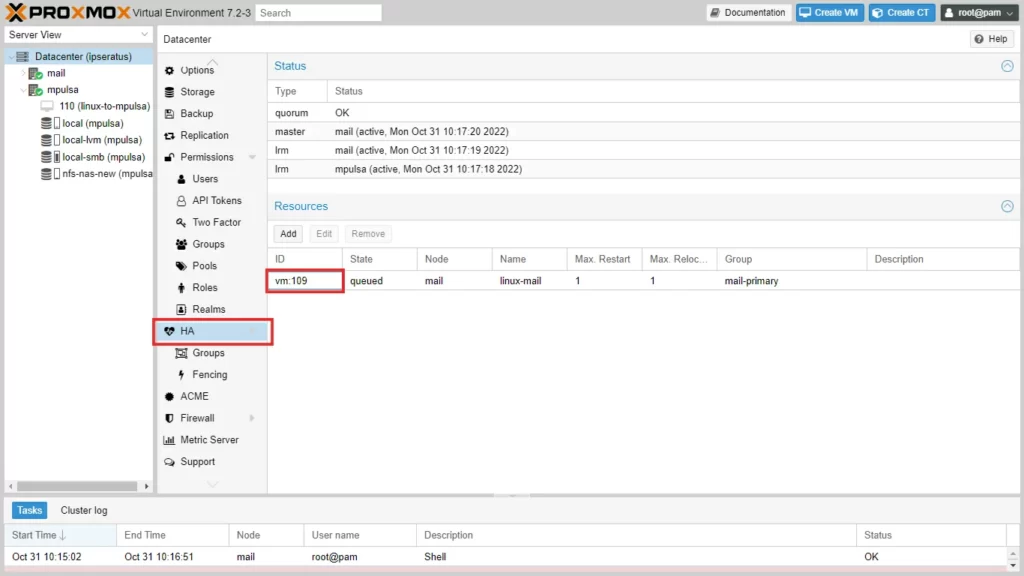
Task: Open the Documentation link button
Action: 748,13
